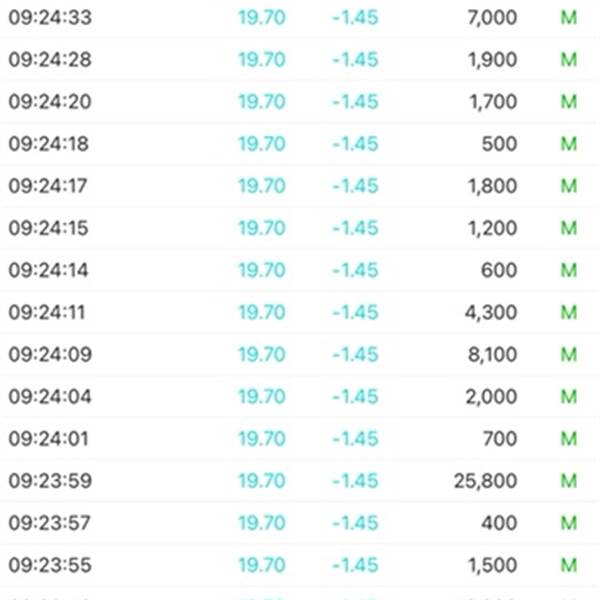This screenshot has width=600, height=600.
Task: Click the 600 volume entry
Action: (499, 270)
